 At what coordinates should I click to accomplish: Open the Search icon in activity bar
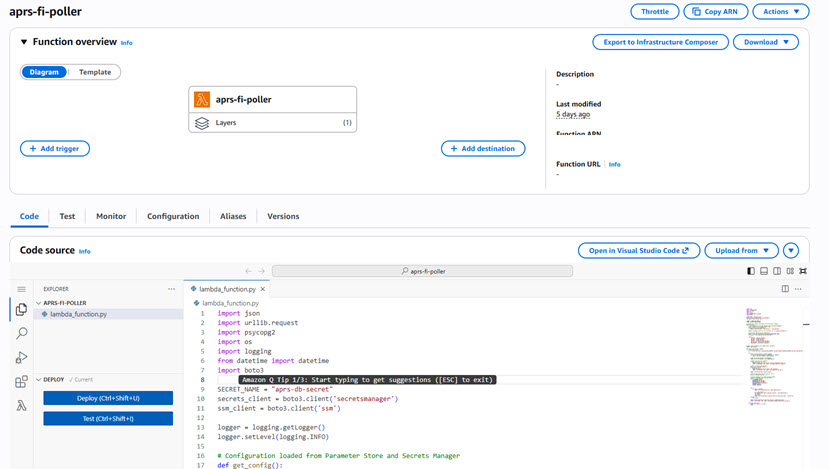(x=21, y=334)
